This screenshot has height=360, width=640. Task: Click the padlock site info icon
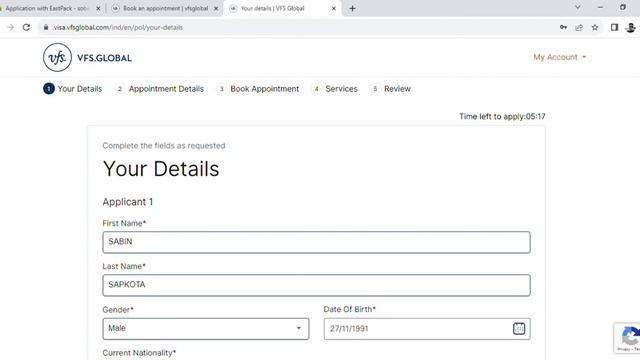pyautogui.click(x=46, y=27)
